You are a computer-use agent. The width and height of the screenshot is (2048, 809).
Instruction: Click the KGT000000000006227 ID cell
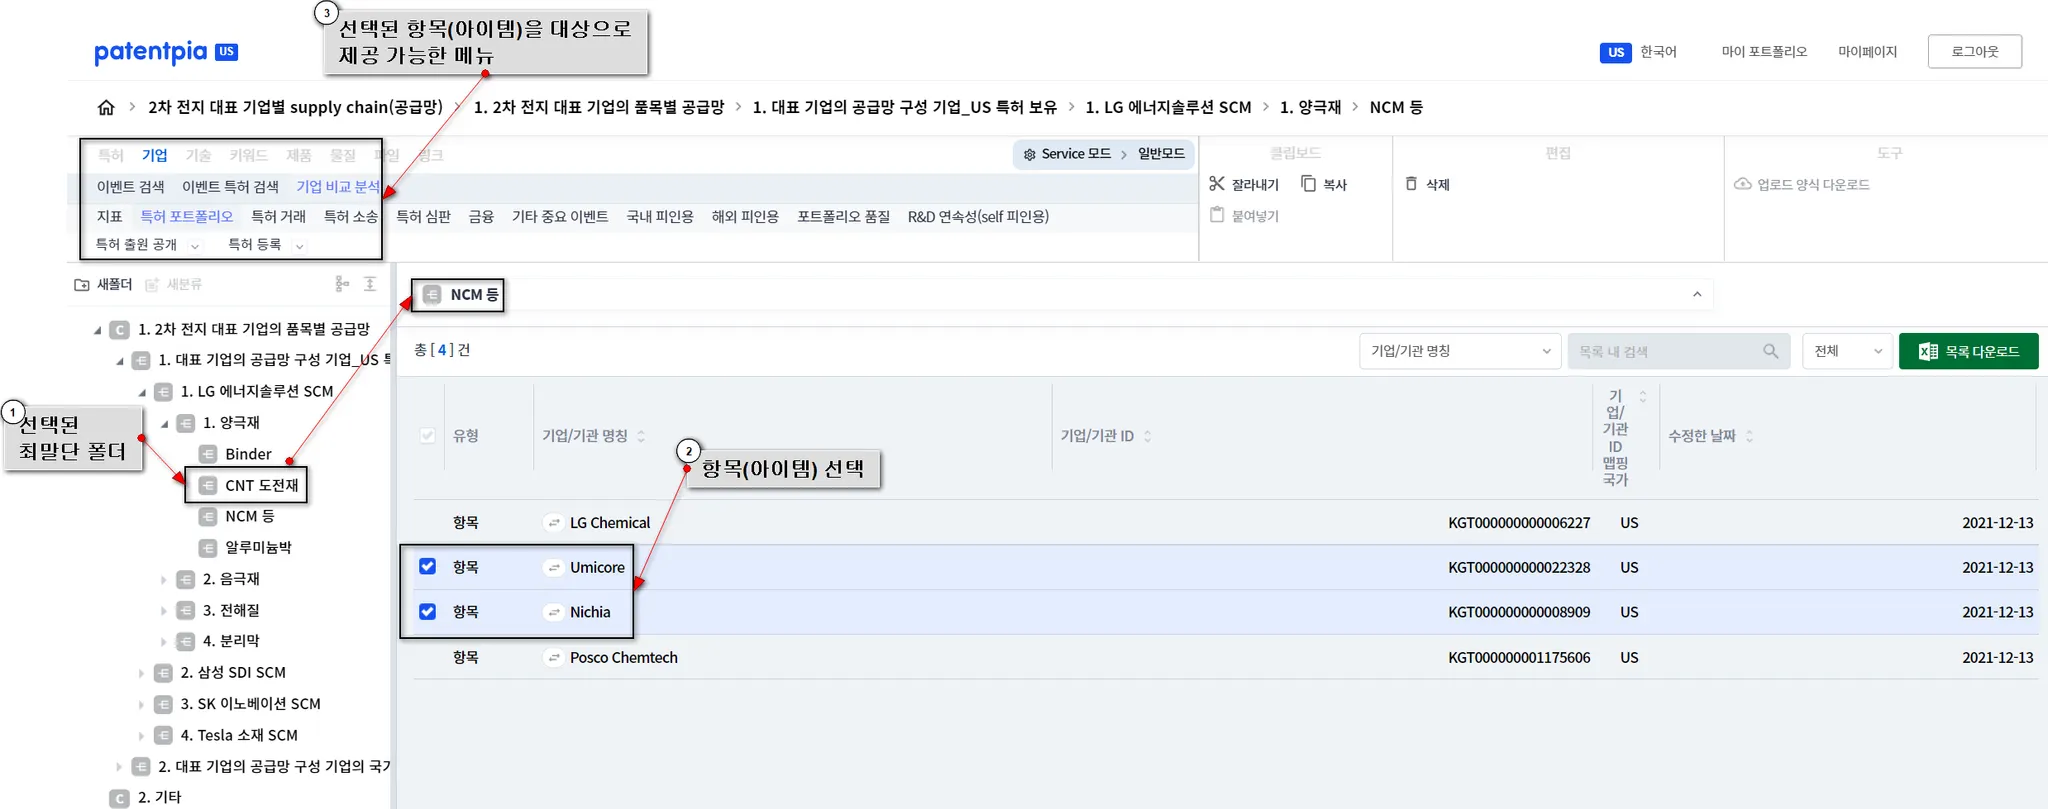click(x=1519, y=523)
